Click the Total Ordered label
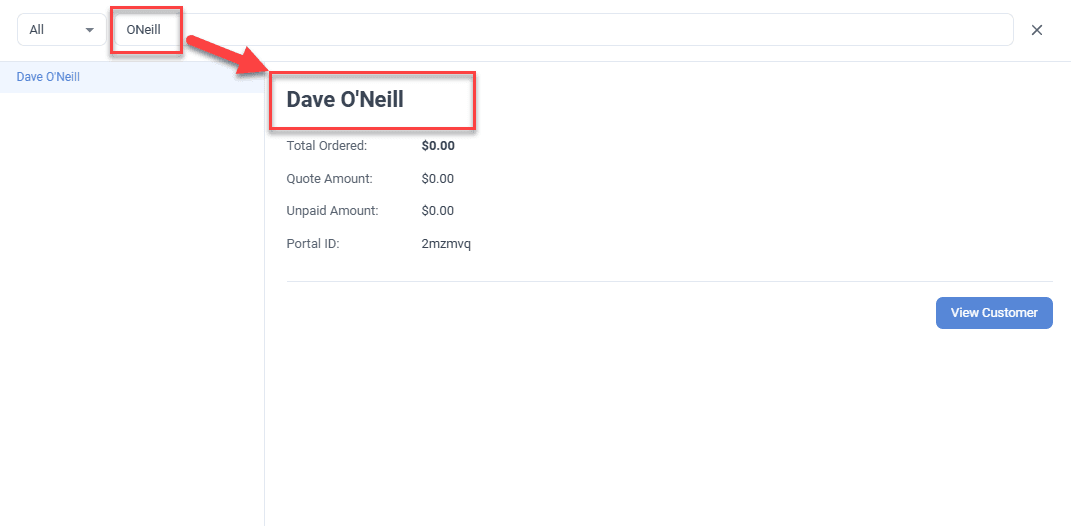1071x528 pixels. pos(327,146)
